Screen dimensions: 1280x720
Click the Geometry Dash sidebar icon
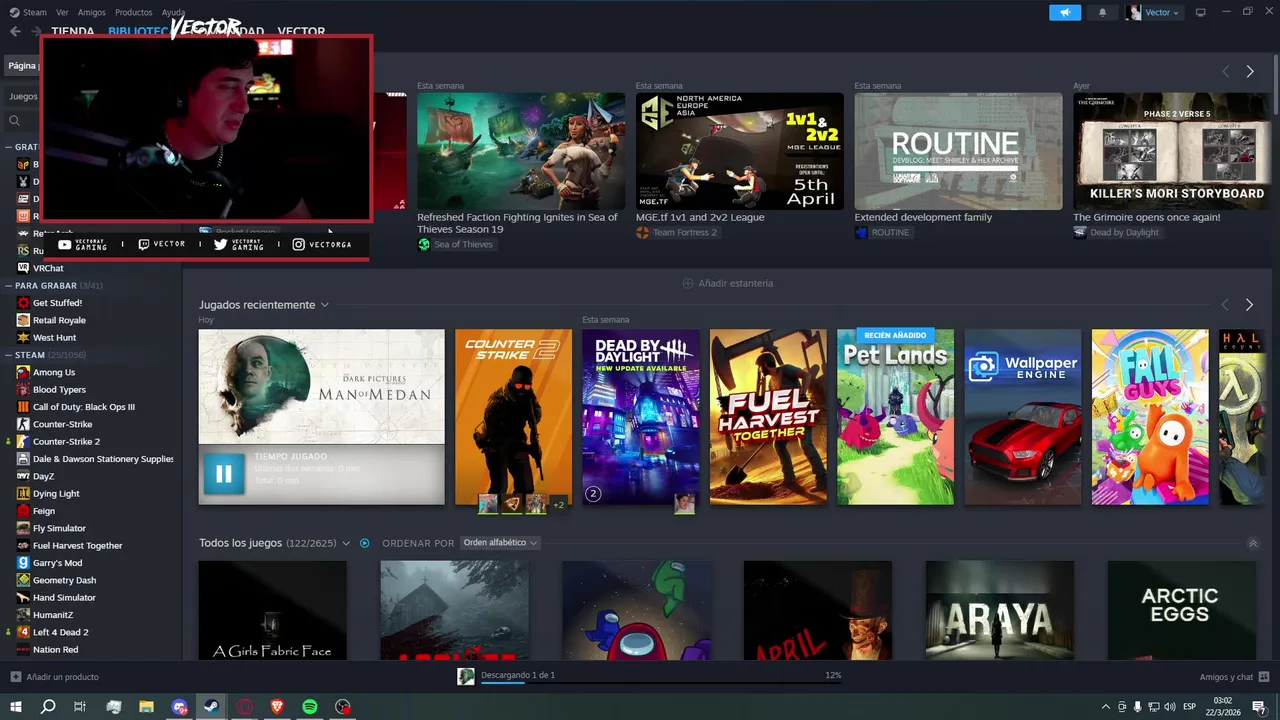coord(23,580)
